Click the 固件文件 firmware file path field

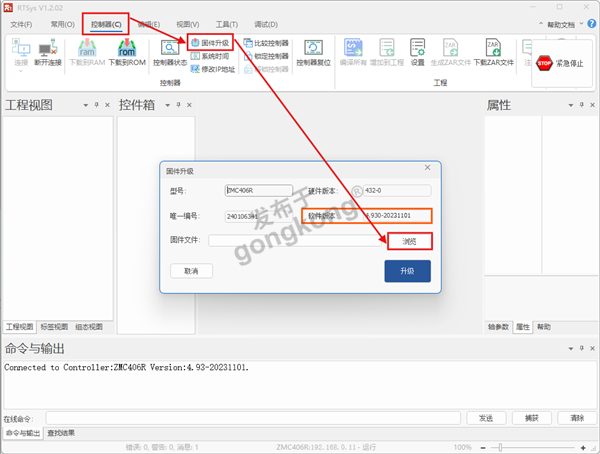295,240
